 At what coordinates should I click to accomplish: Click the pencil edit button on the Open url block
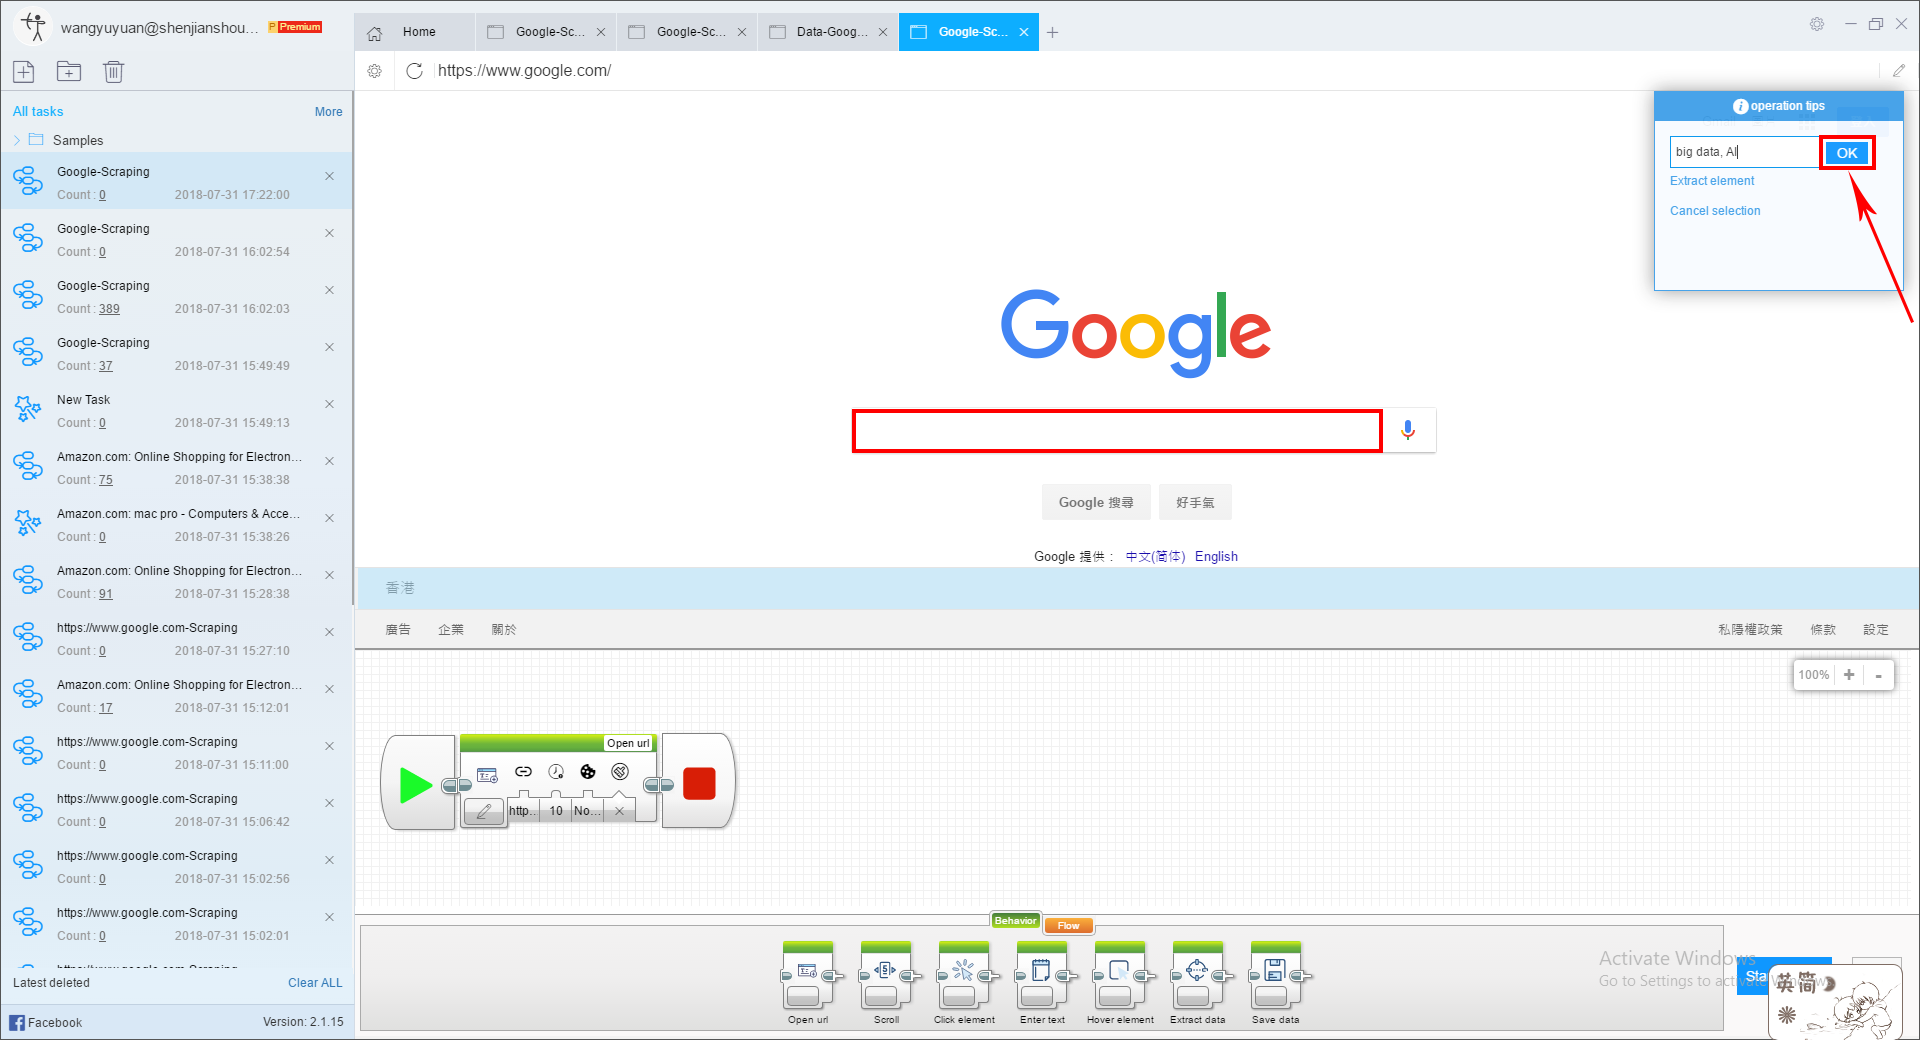tap(484, 811)
